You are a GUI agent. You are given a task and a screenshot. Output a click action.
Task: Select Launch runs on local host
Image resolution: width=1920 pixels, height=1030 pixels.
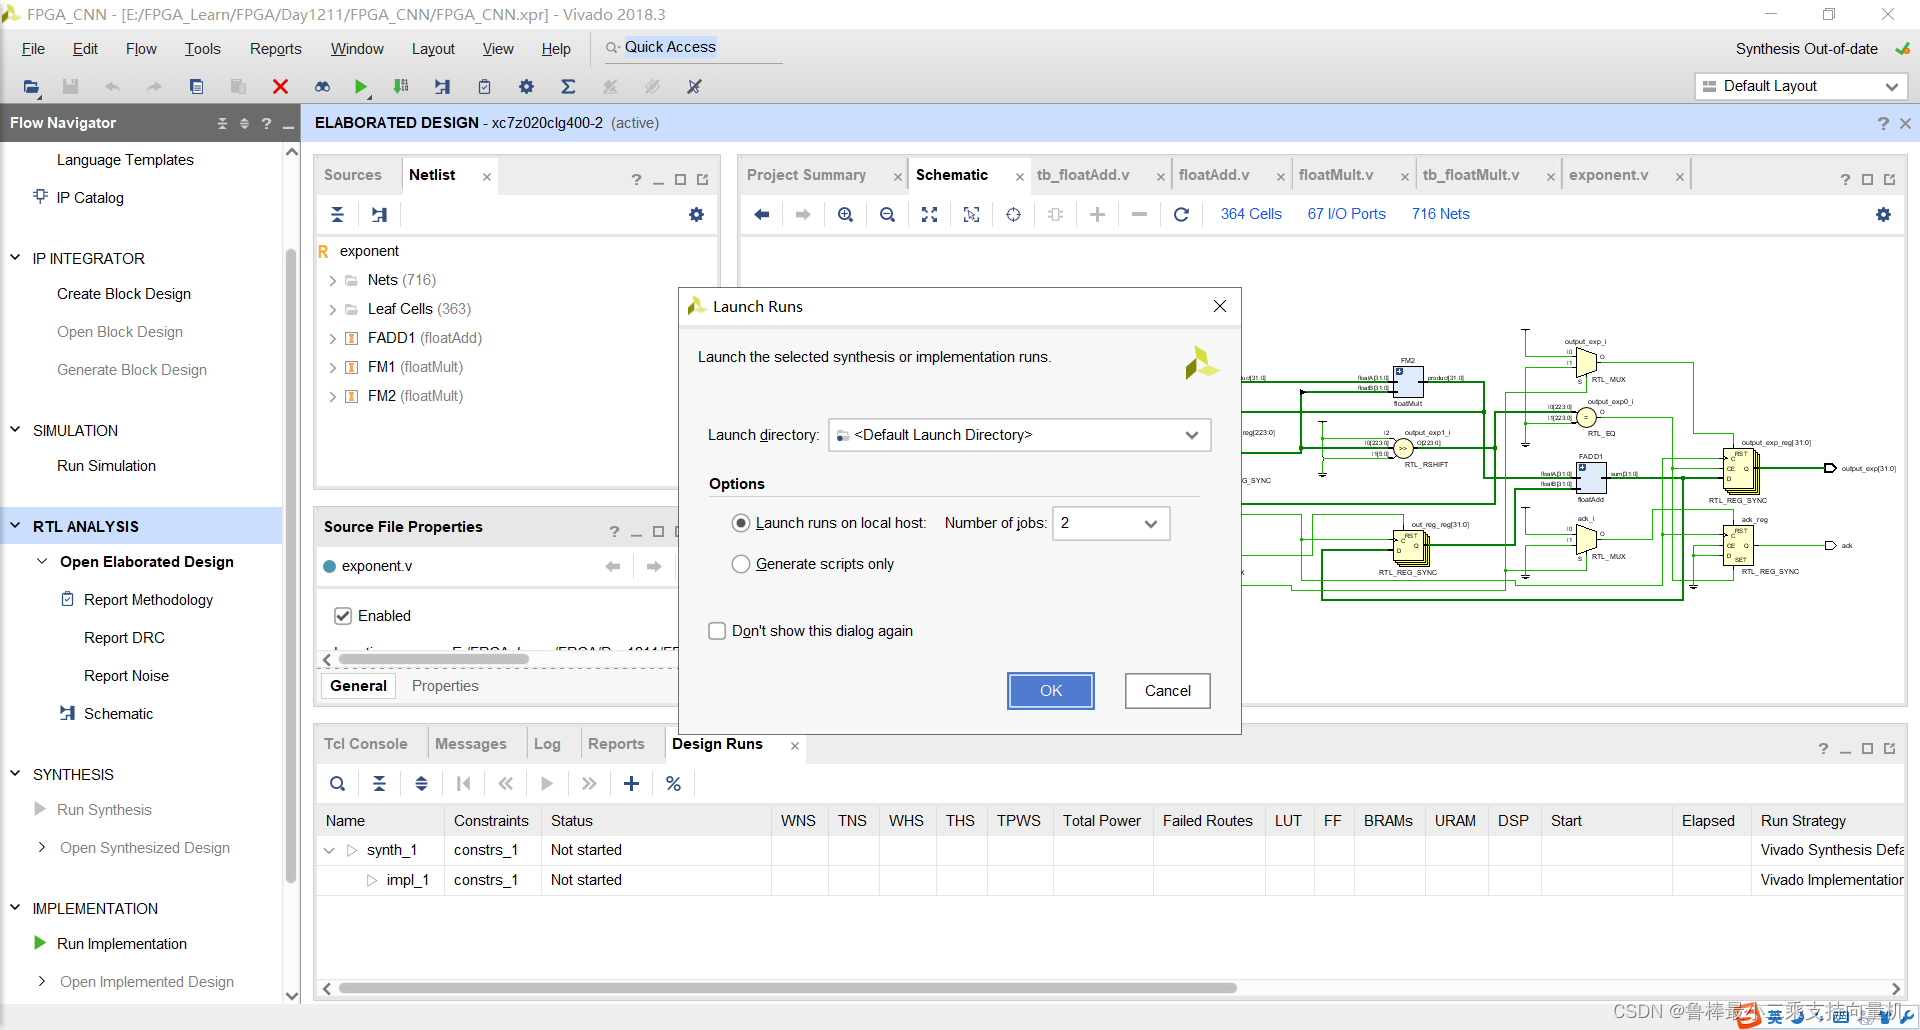741,523
